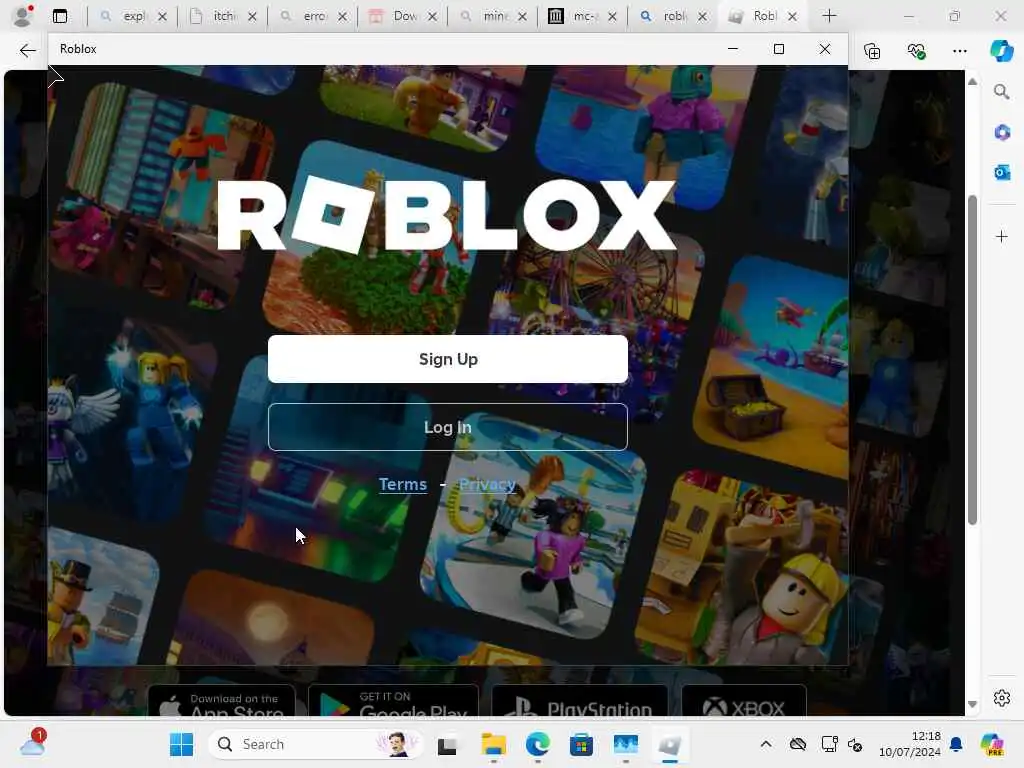
Task: Open the cloud-off sync tray icon
Action: point(797,744)
